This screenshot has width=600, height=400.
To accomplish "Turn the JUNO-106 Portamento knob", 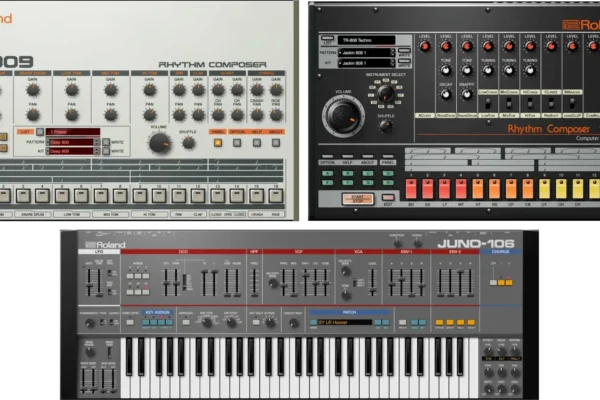I will coord(90,323).
